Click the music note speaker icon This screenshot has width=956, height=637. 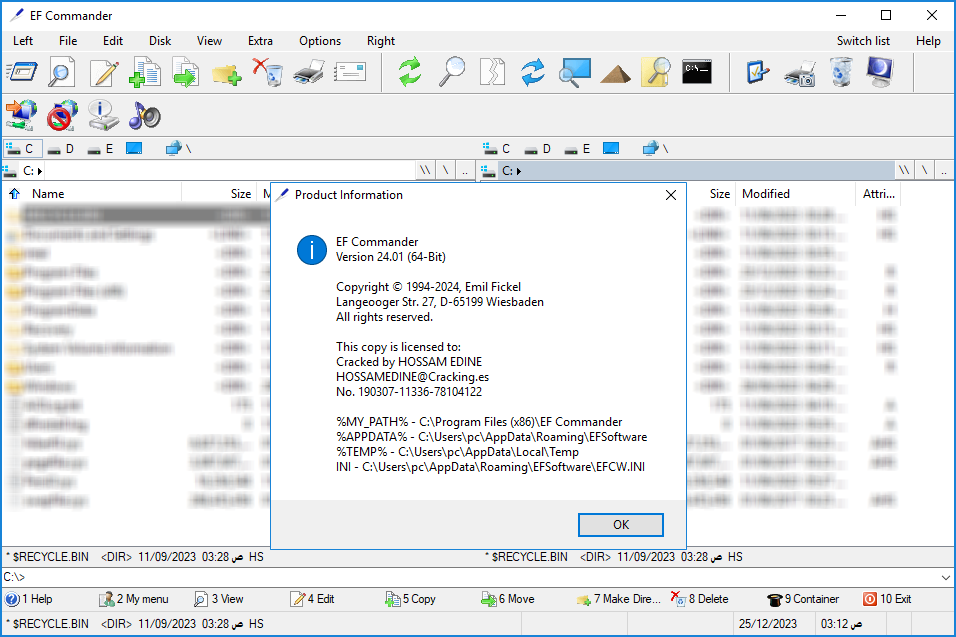coord(144,115)
